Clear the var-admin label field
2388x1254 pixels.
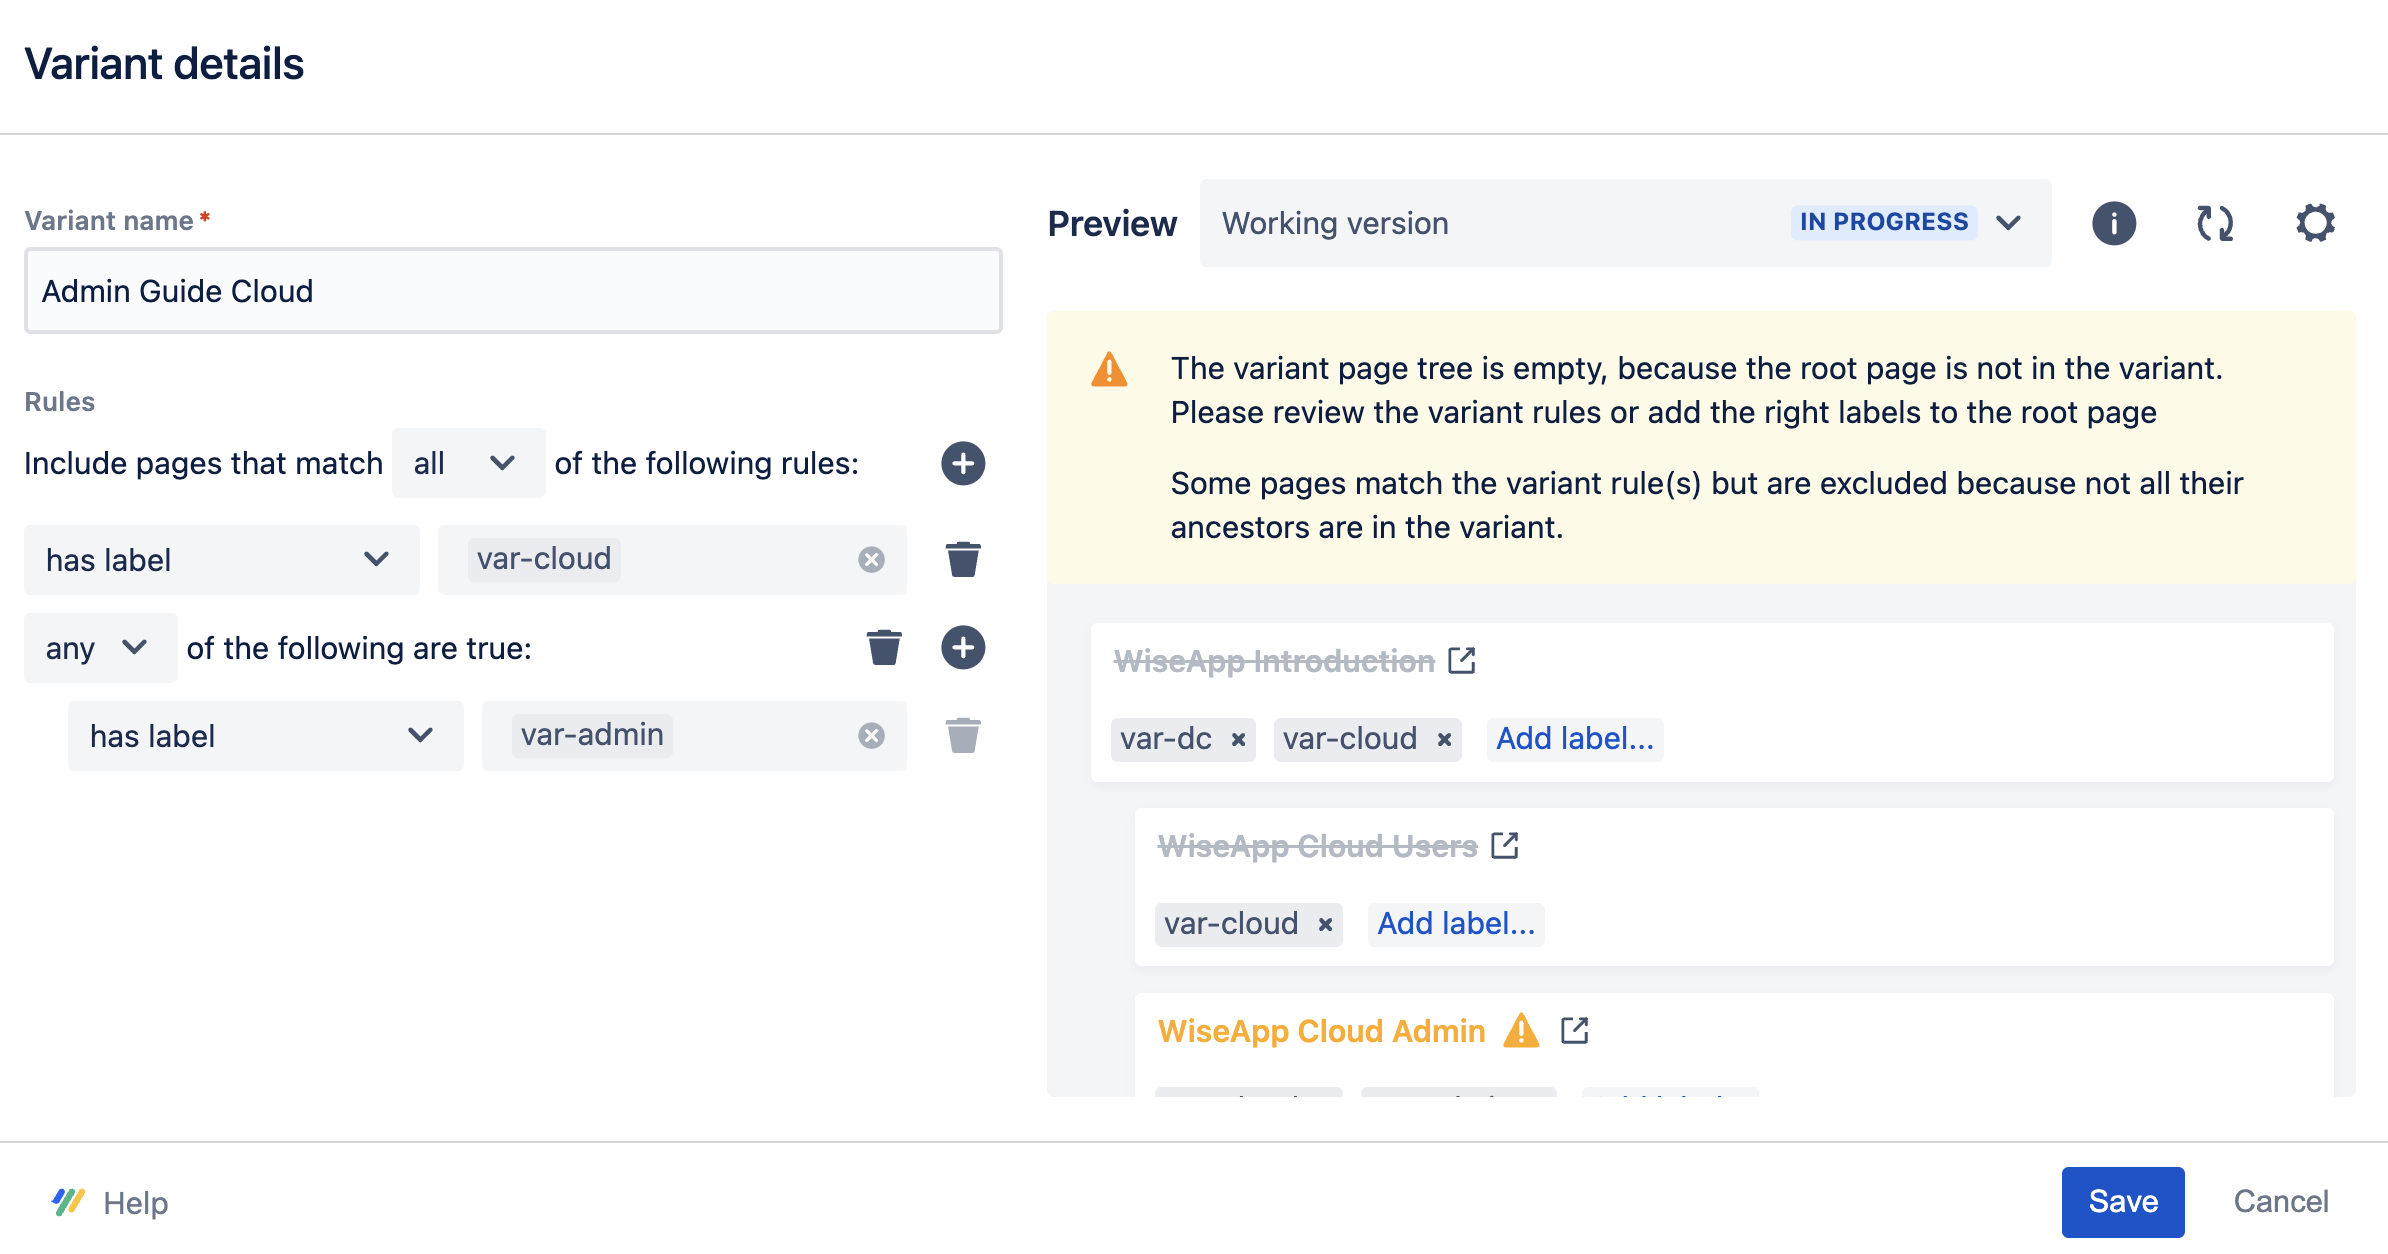coord(871,736)
